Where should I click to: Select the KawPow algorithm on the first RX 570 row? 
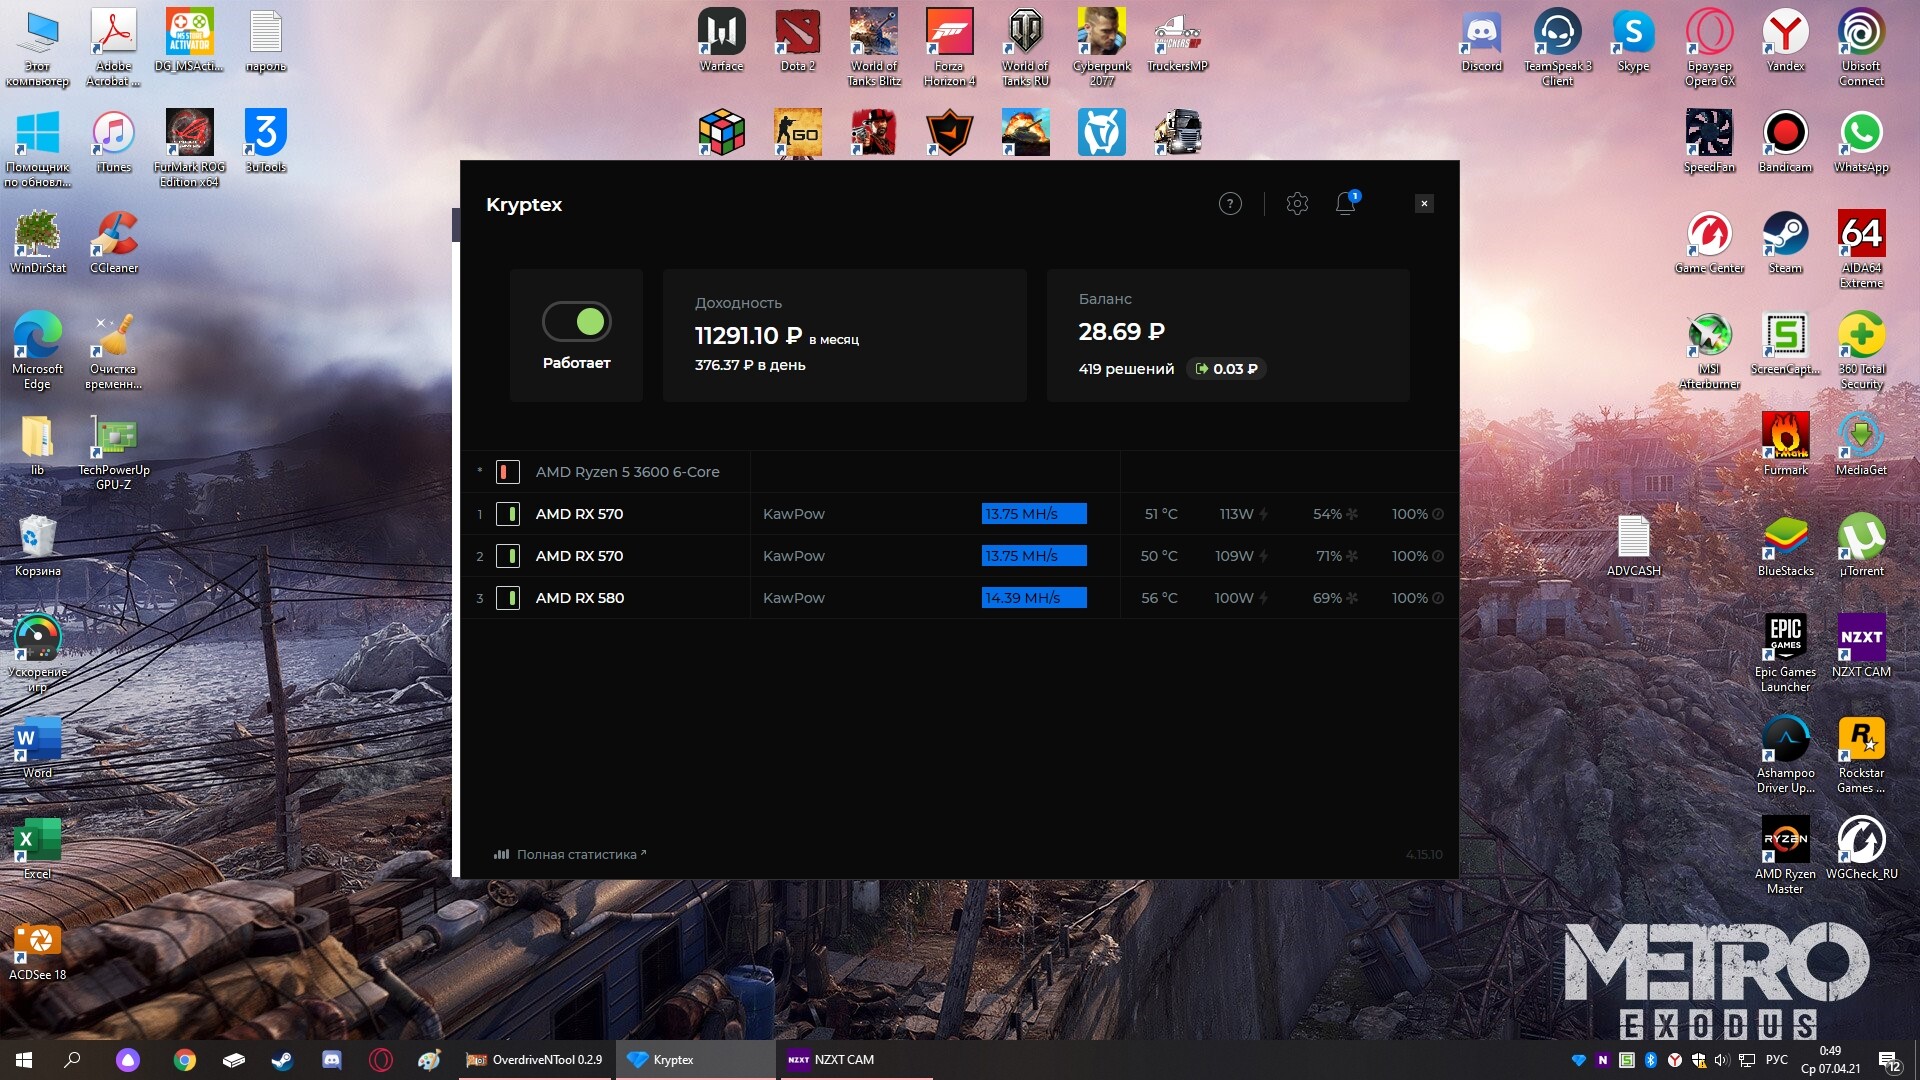point(794,514)
